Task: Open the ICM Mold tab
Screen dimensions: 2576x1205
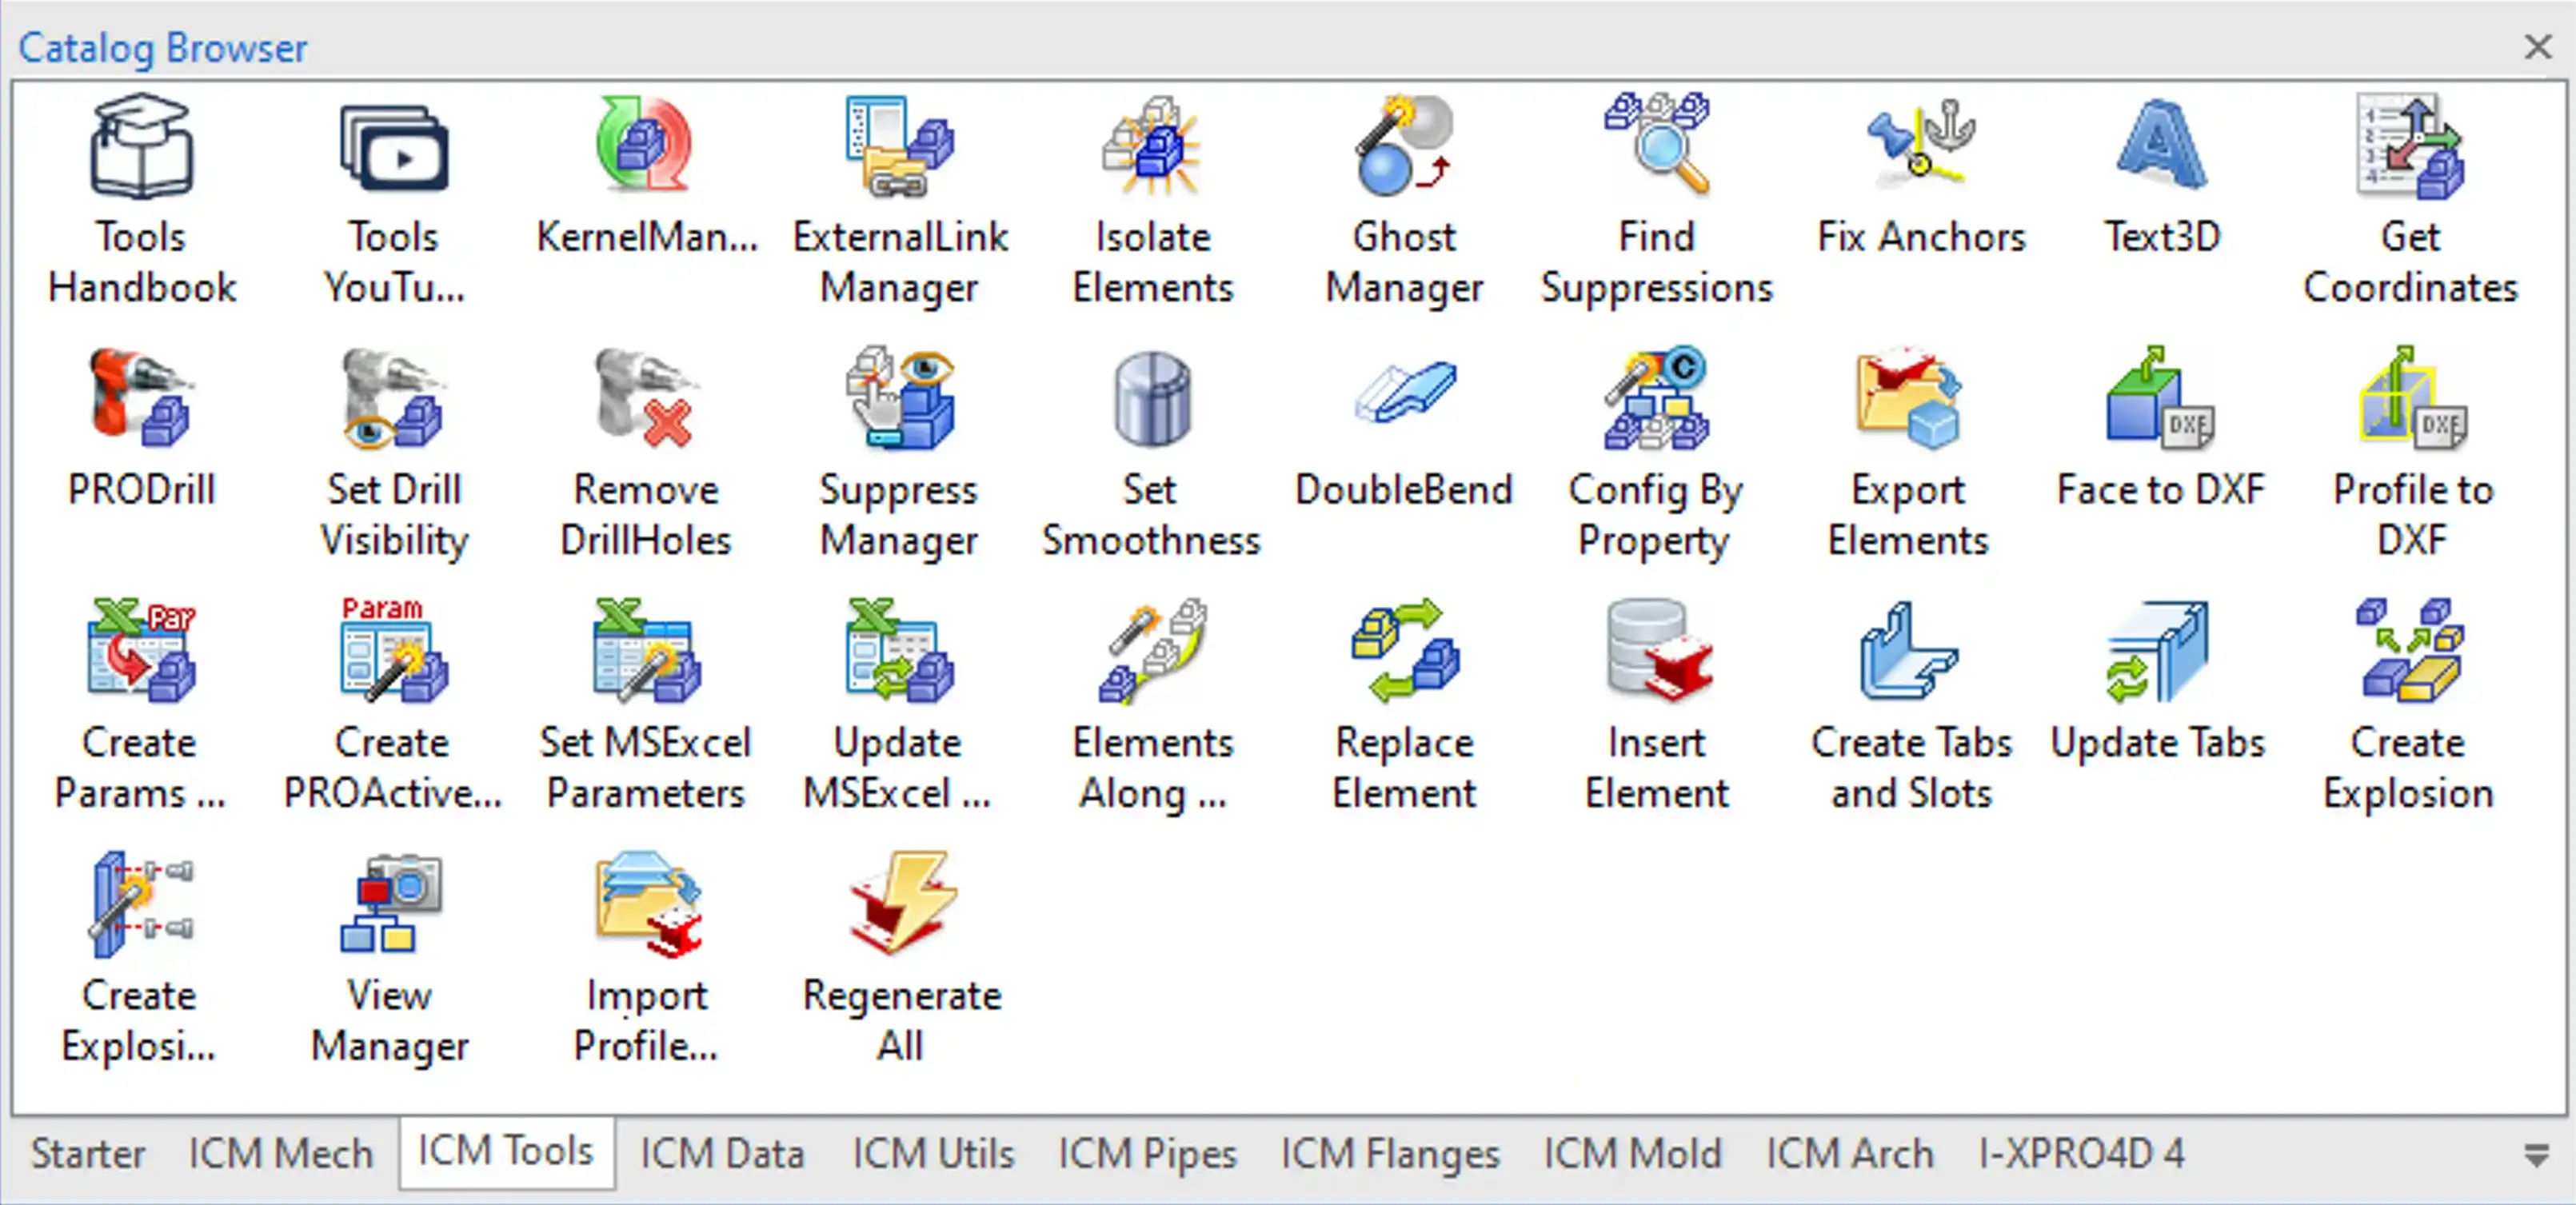Action: [1633, 1152]
